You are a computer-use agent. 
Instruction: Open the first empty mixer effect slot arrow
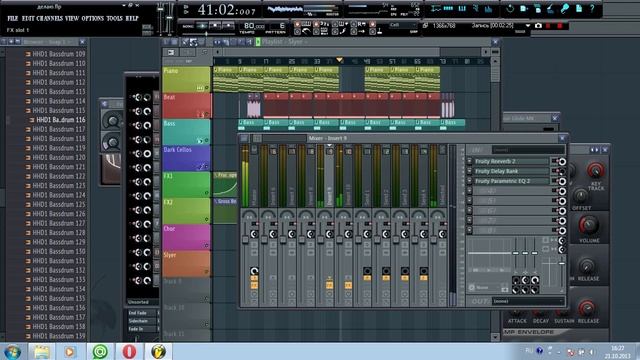[469, 191]
